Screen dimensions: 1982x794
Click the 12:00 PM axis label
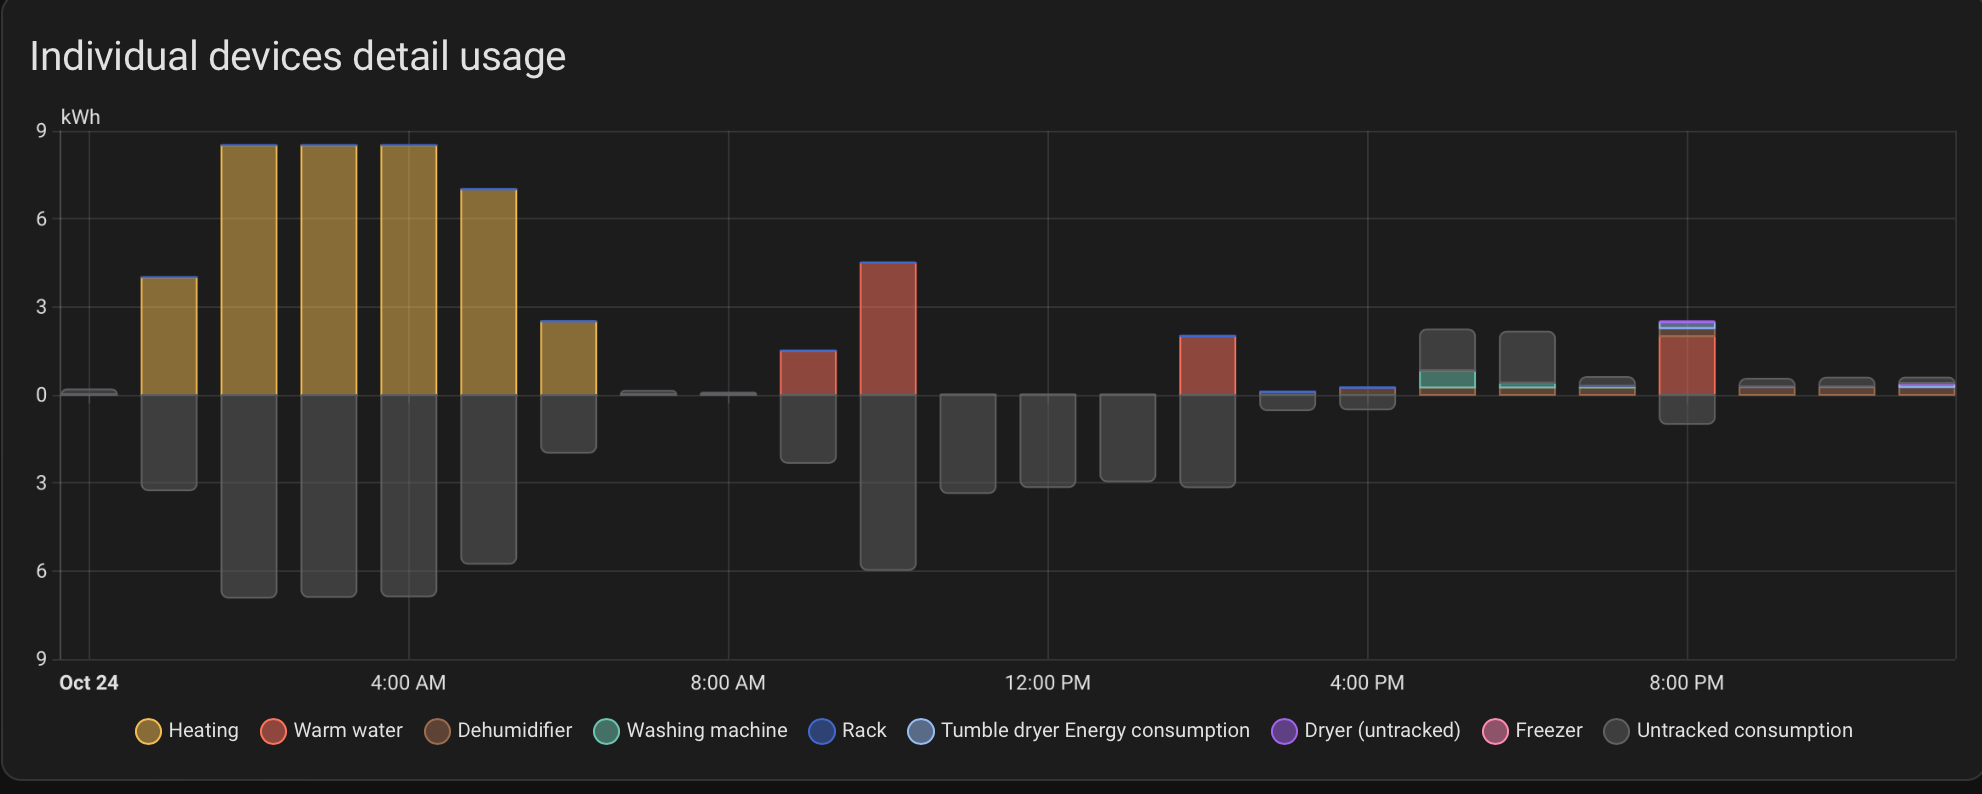click(x=1047, y=683)
